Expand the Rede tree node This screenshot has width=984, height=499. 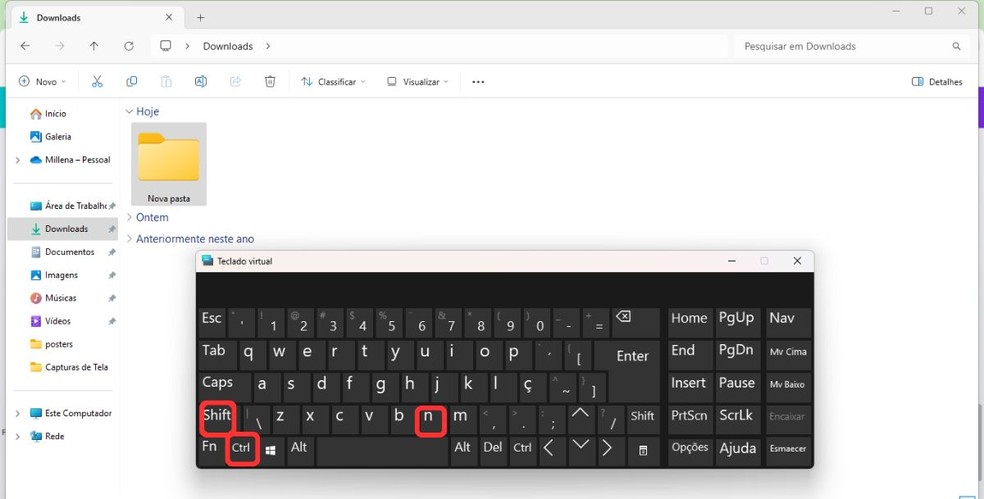[x=18, y=436]
